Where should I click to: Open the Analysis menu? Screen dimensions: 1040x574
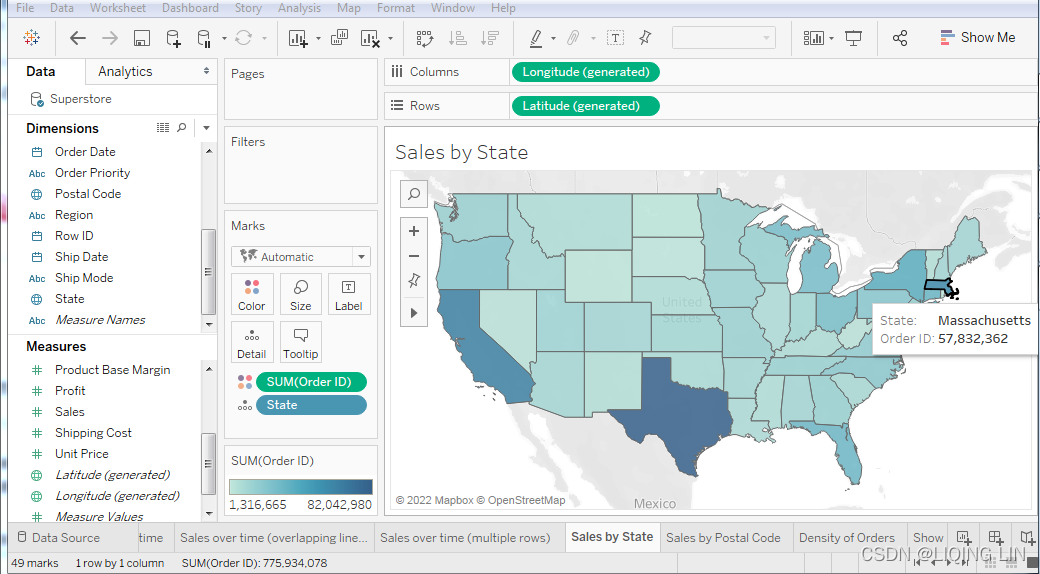tap(299, 8)
